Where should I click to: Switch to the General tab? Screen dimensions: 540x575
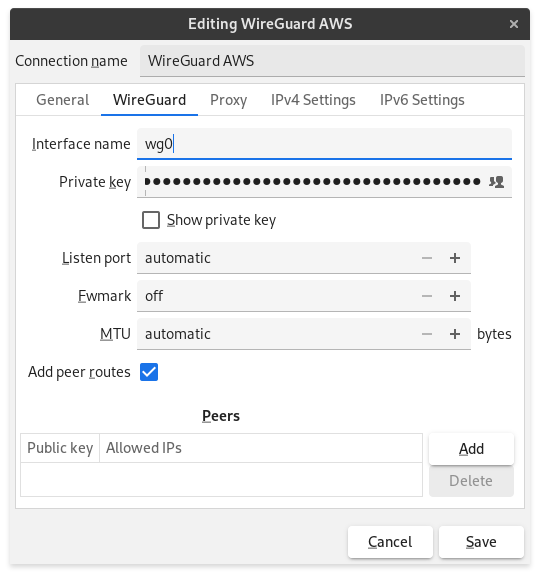click(63, 100)
